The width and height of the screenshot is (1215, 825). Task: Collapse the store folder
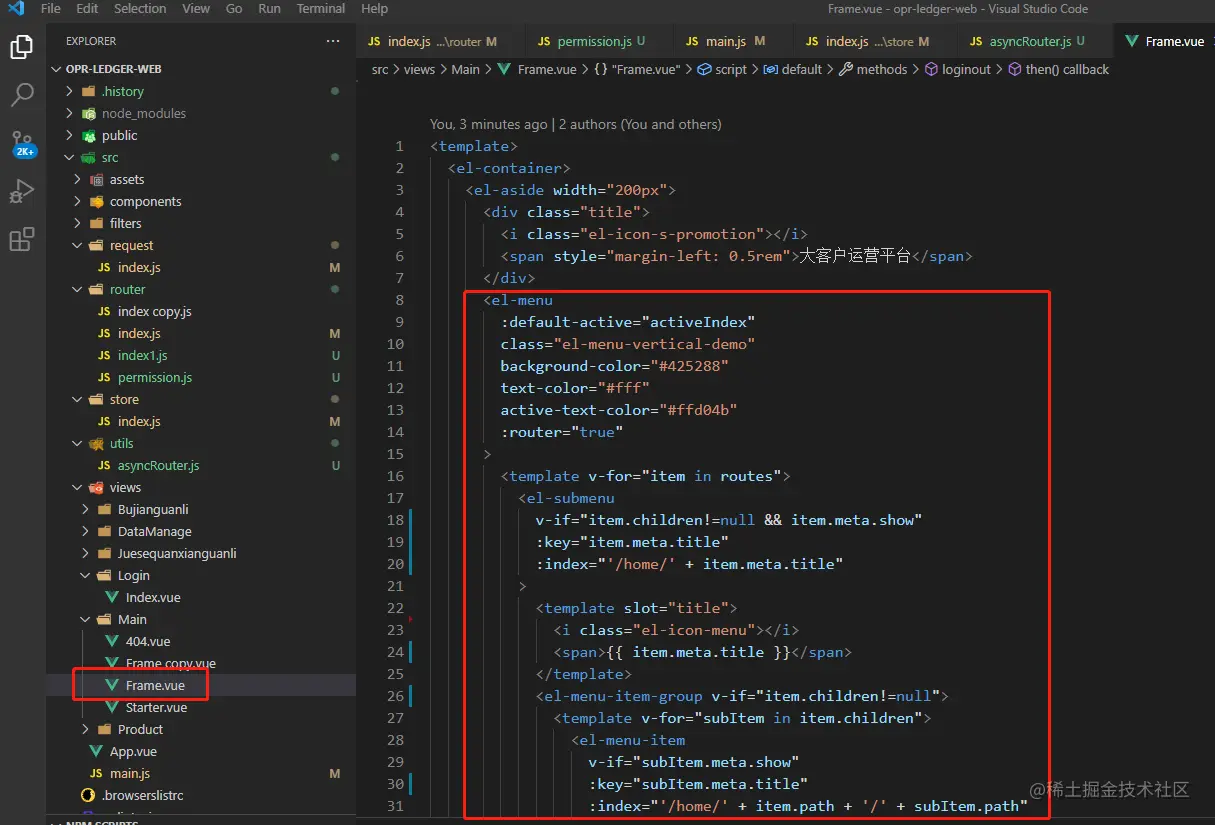(x=124, y=399)
